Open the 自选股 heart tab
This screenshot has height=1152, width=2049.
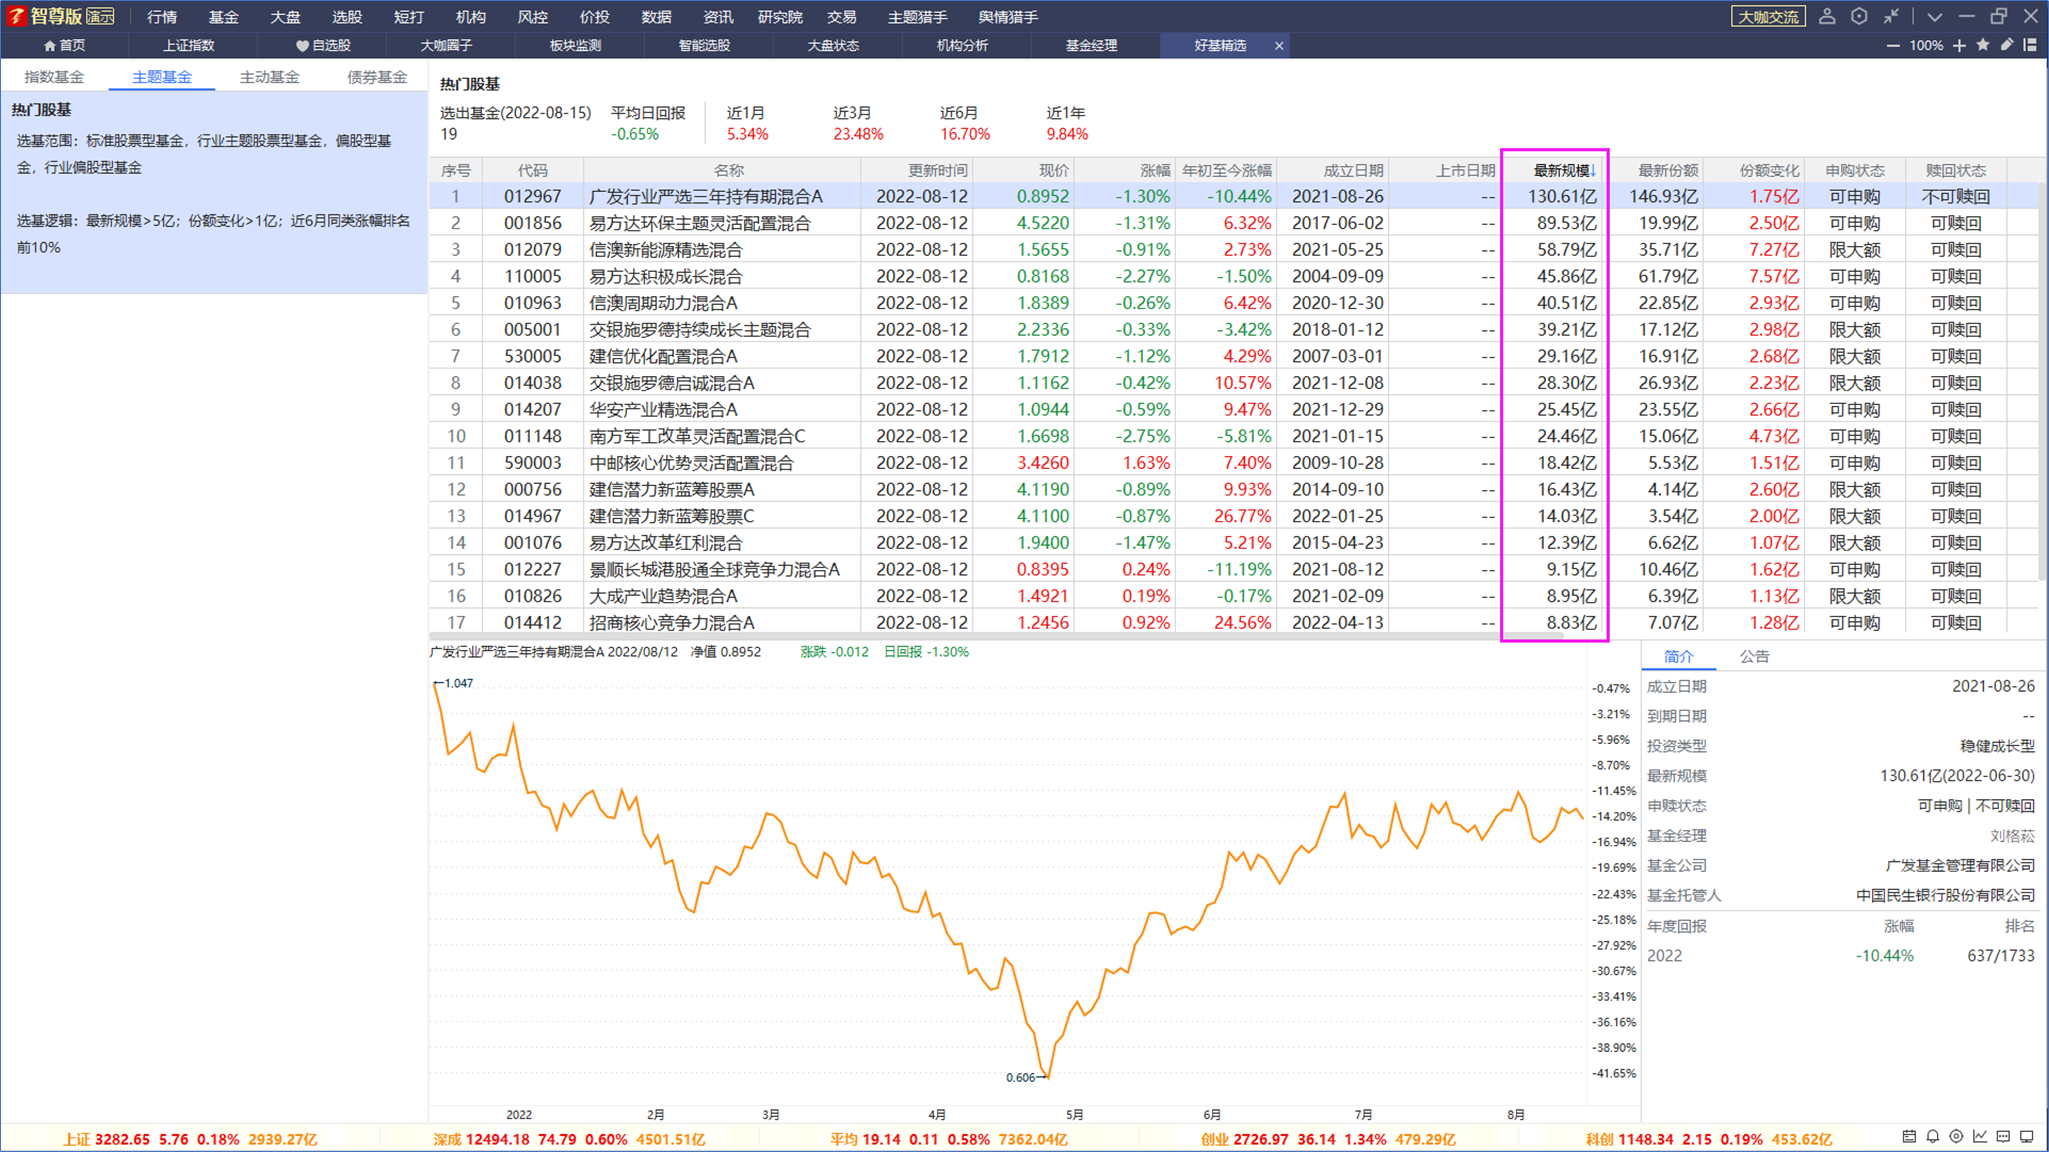click(323, 46)
